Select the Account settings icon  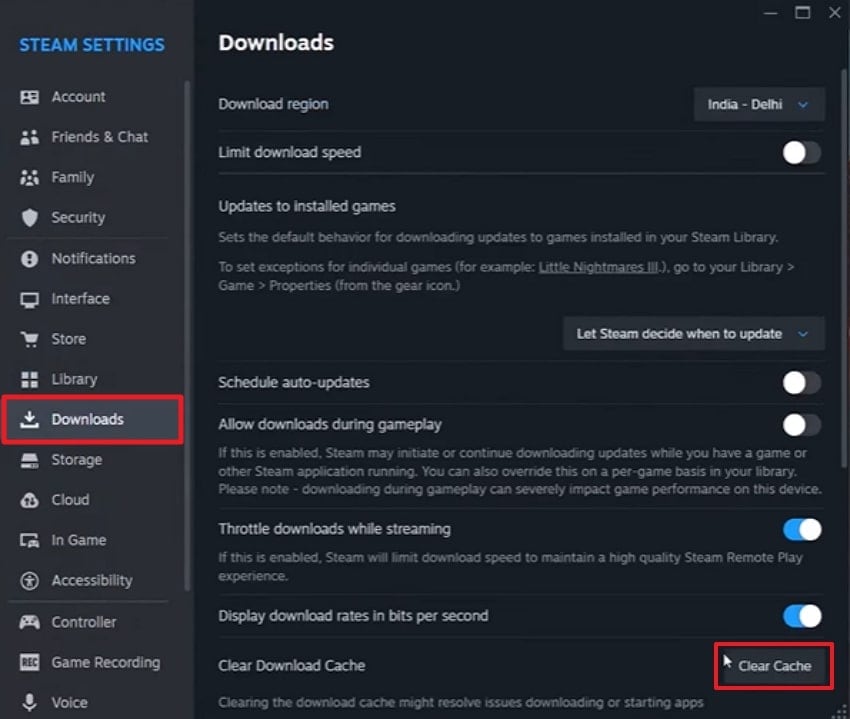click(x=30, y=96)
